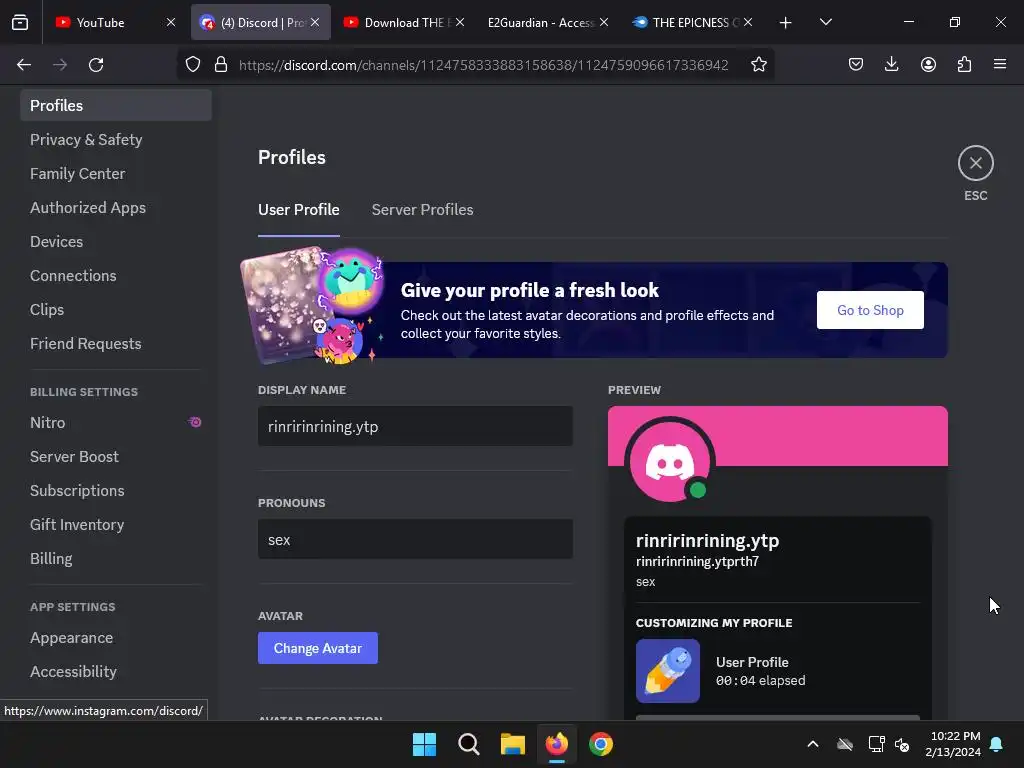Open the Firefox account icon
Viewport: 1024px width, 768px height.
tap(928, 65)
